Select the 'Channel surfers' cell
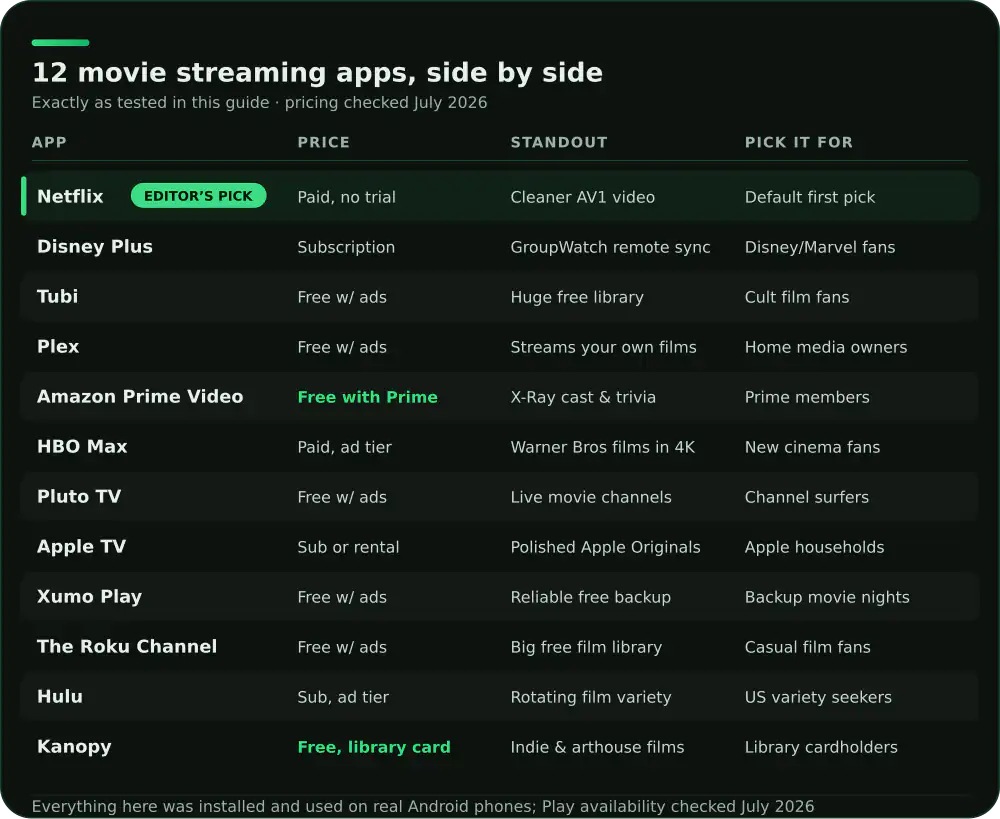This screenshot has width=1000, height=819. point(807,497)
